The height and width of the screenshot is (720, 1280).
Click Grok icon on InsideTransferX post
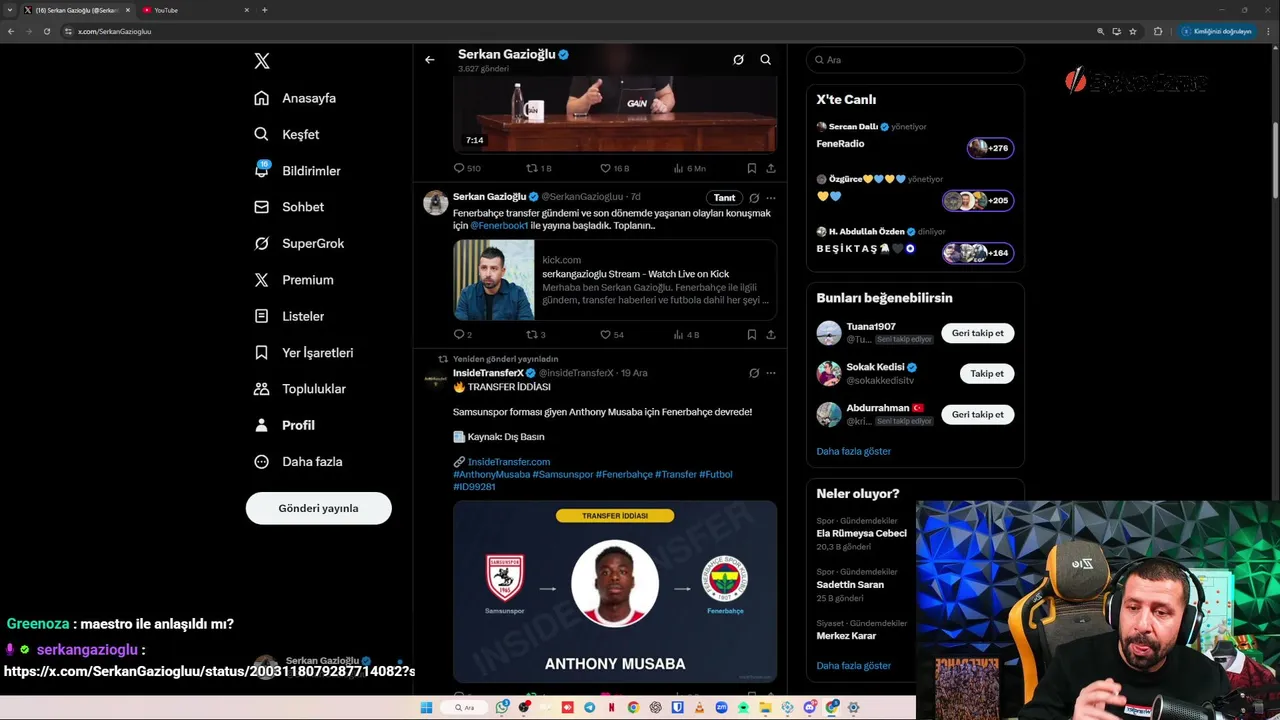754,373
